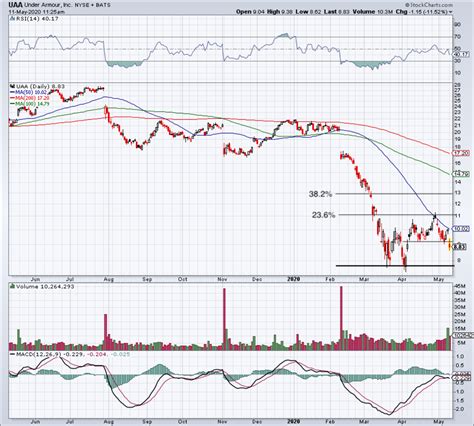Click the green MA(100) line swatch in the legend
This screenshot has height=426, width=474.
click(12, 104)
